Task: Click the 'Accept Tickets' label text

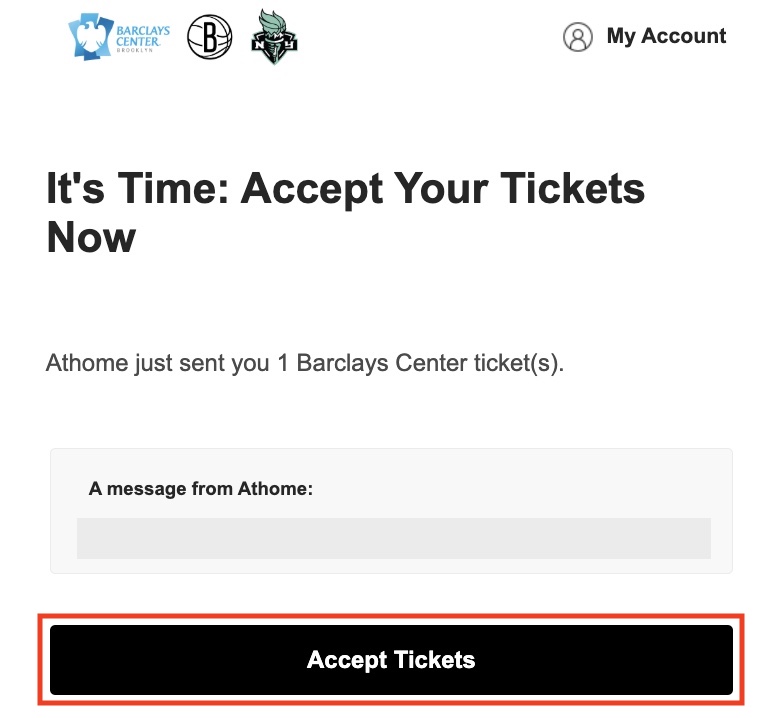Action: coord(391,660)
